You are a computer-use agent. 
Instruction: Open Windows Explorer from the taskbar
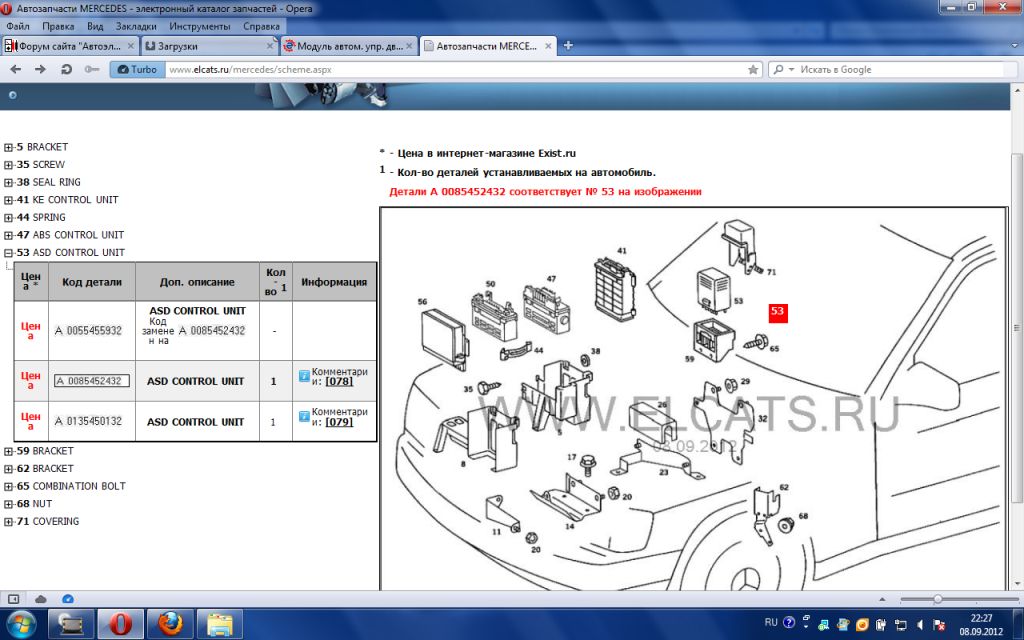coord(220,624)
